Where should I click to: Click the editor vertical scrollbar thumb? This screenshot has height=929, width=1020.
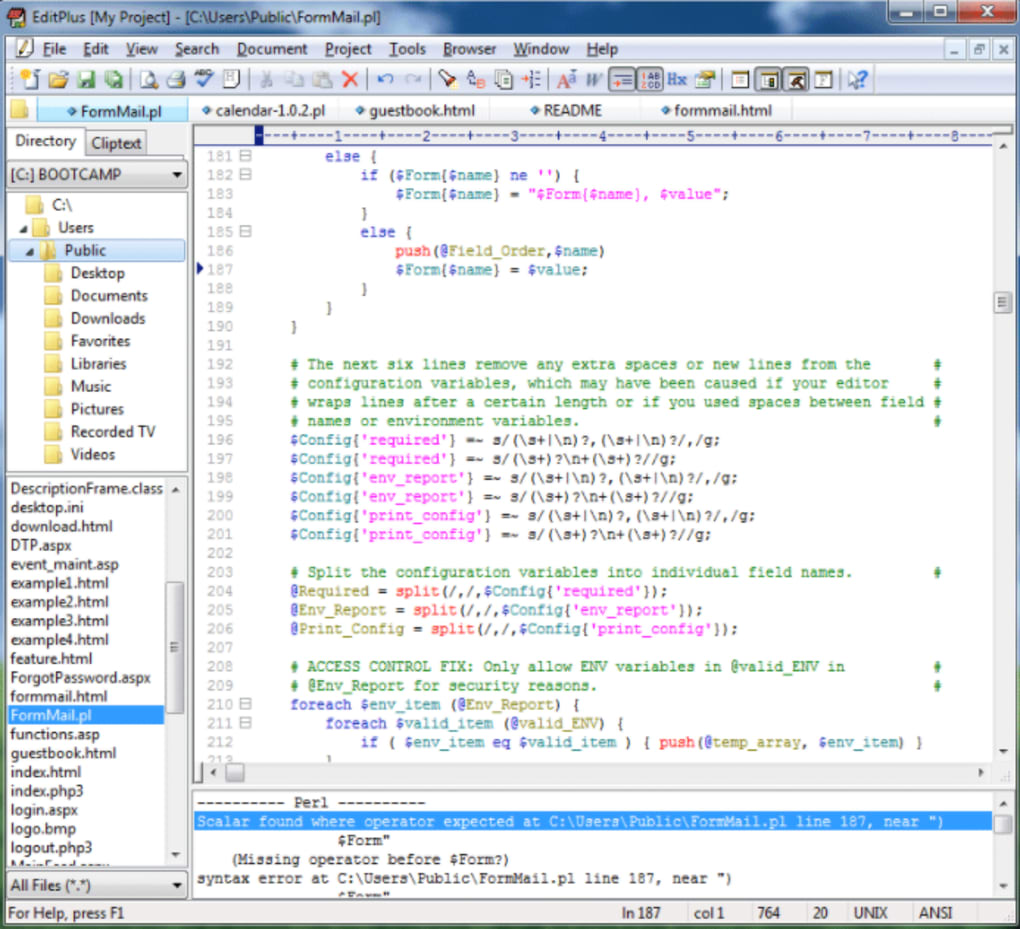pyautogui.click(x=1002, y=303)
